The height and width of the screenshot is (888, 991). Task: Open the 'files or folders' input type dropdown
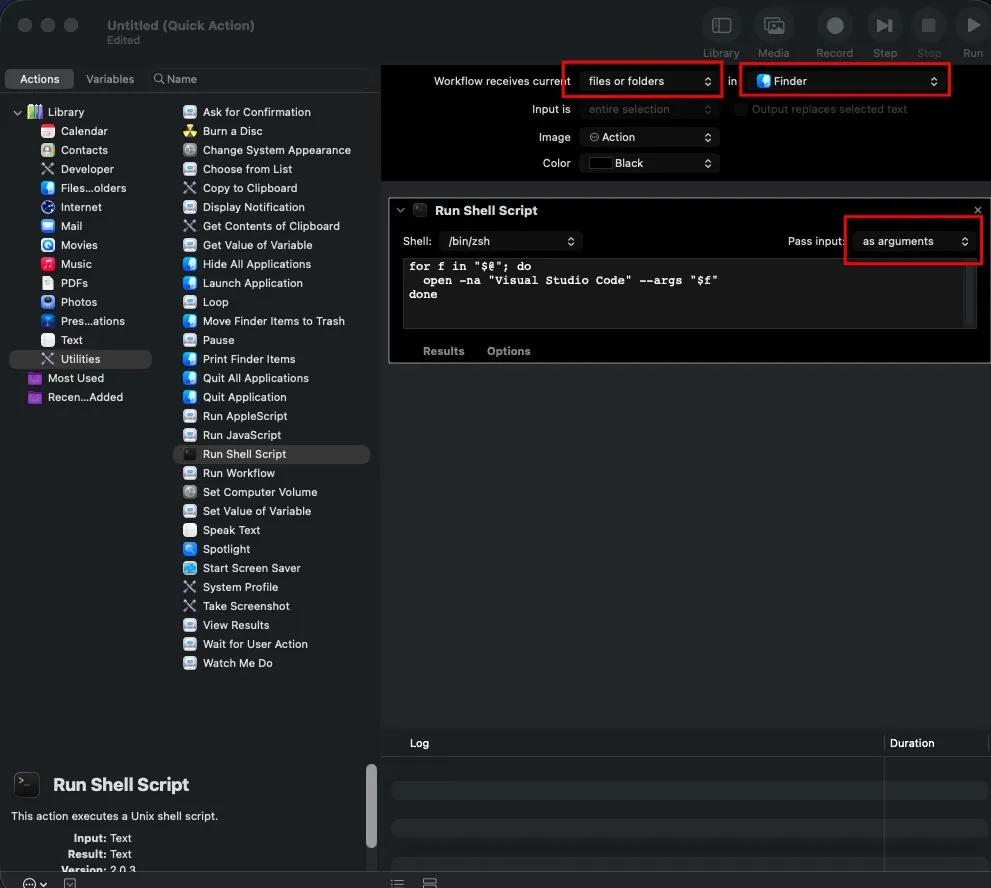pos(649,81)
